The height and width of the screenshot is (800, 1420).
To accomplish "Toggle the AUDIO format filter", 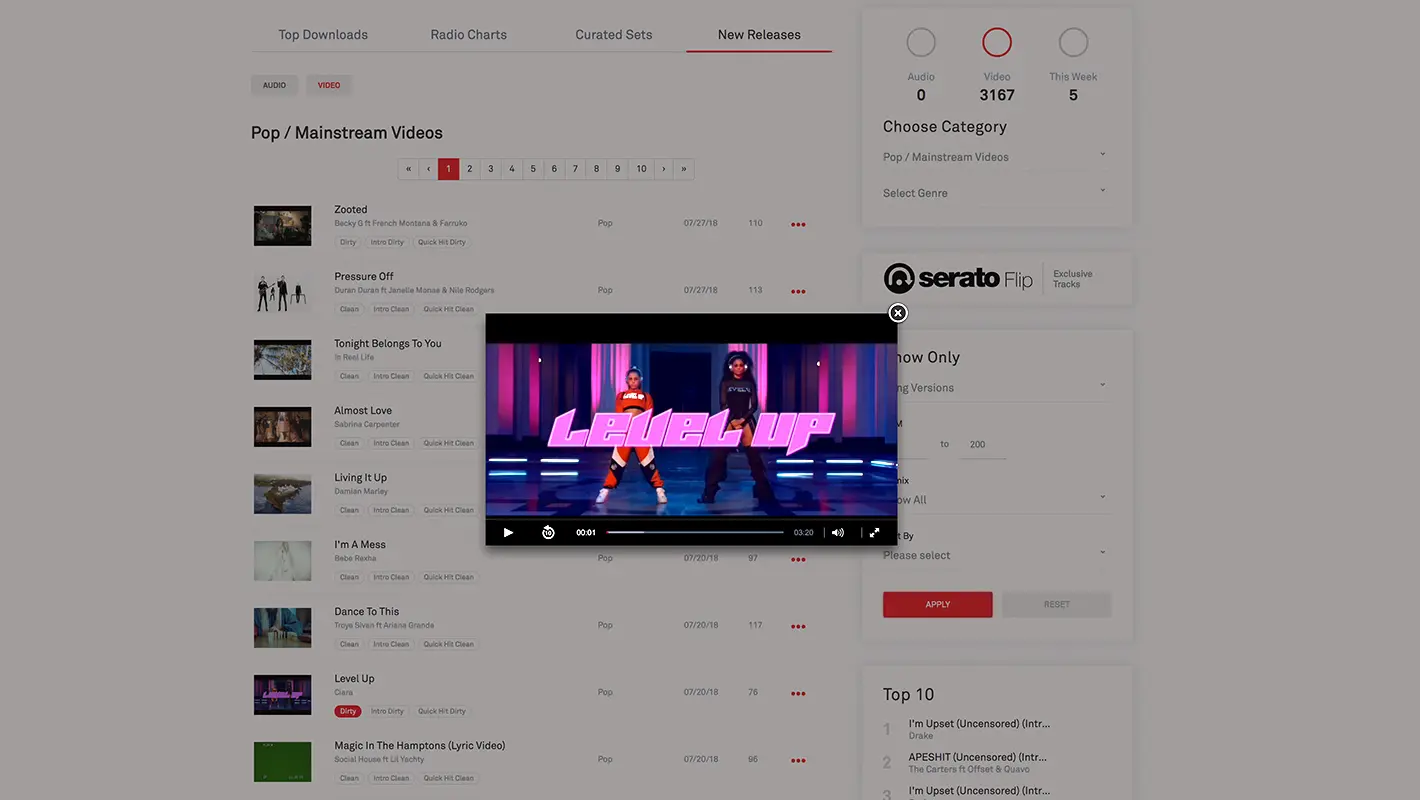I will pos(274,85).
